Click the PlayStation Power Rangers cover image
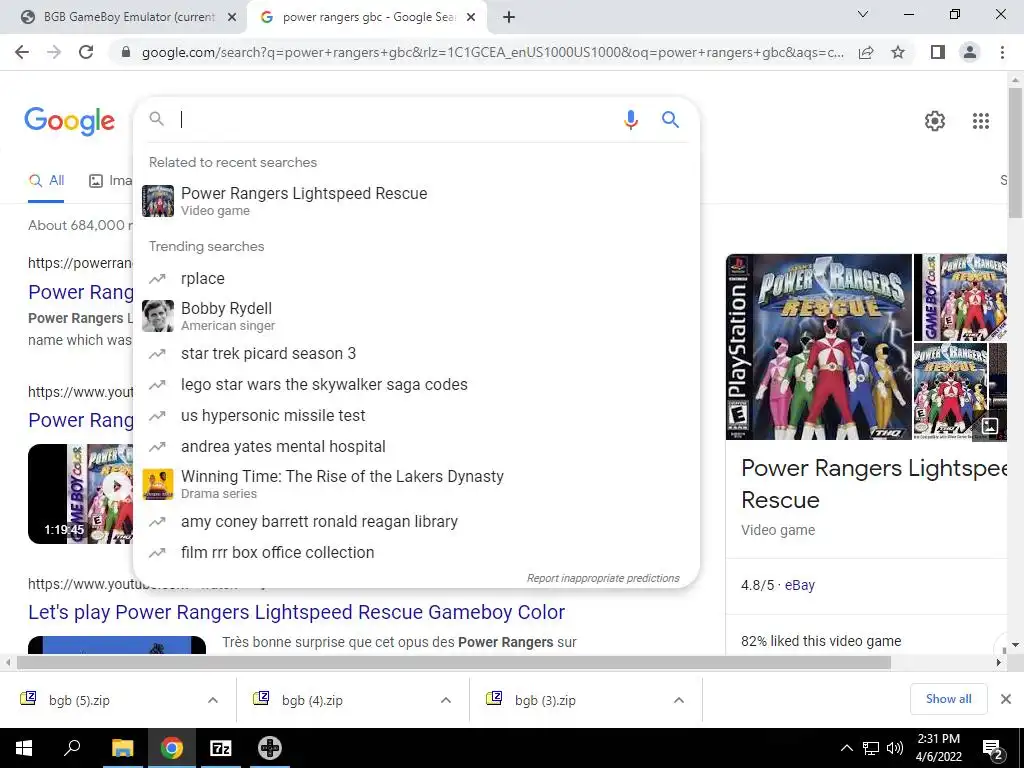 click(x=819, y=347)
